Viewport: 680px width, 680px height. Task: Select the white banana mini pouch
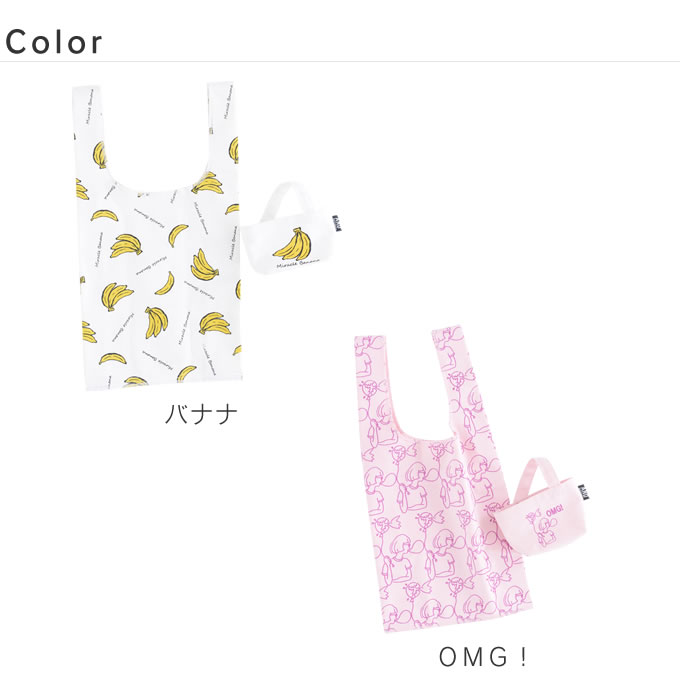point(290,228)
